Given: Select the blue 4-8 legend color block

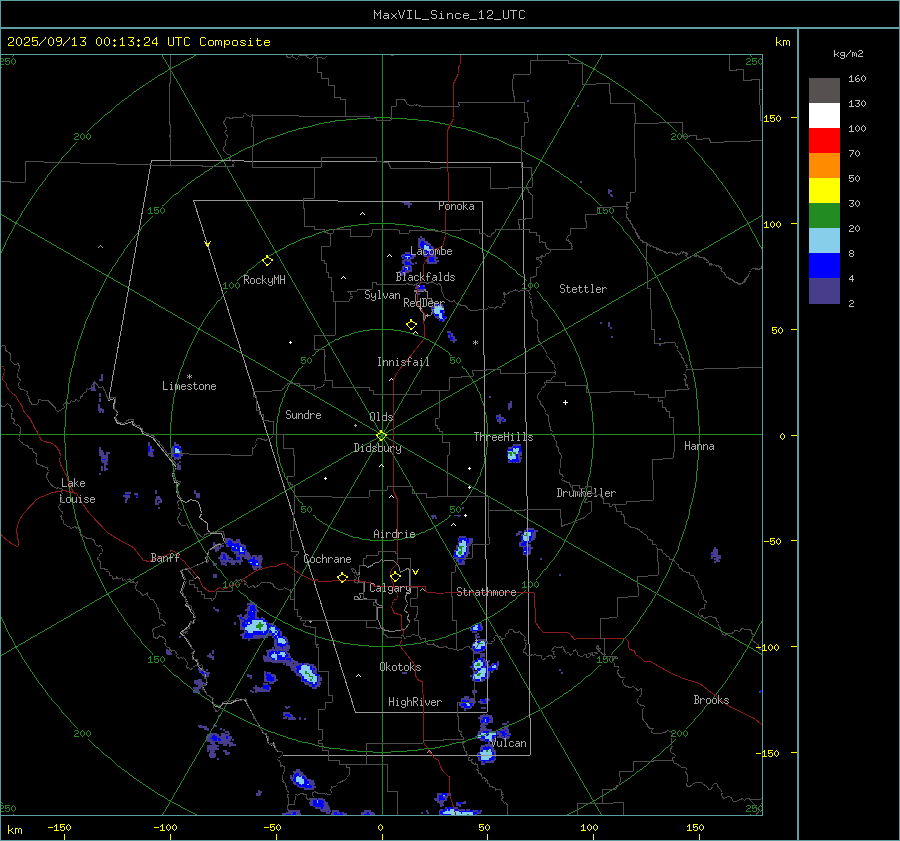Looking at the screenshot, I should (x=824, y=266).
